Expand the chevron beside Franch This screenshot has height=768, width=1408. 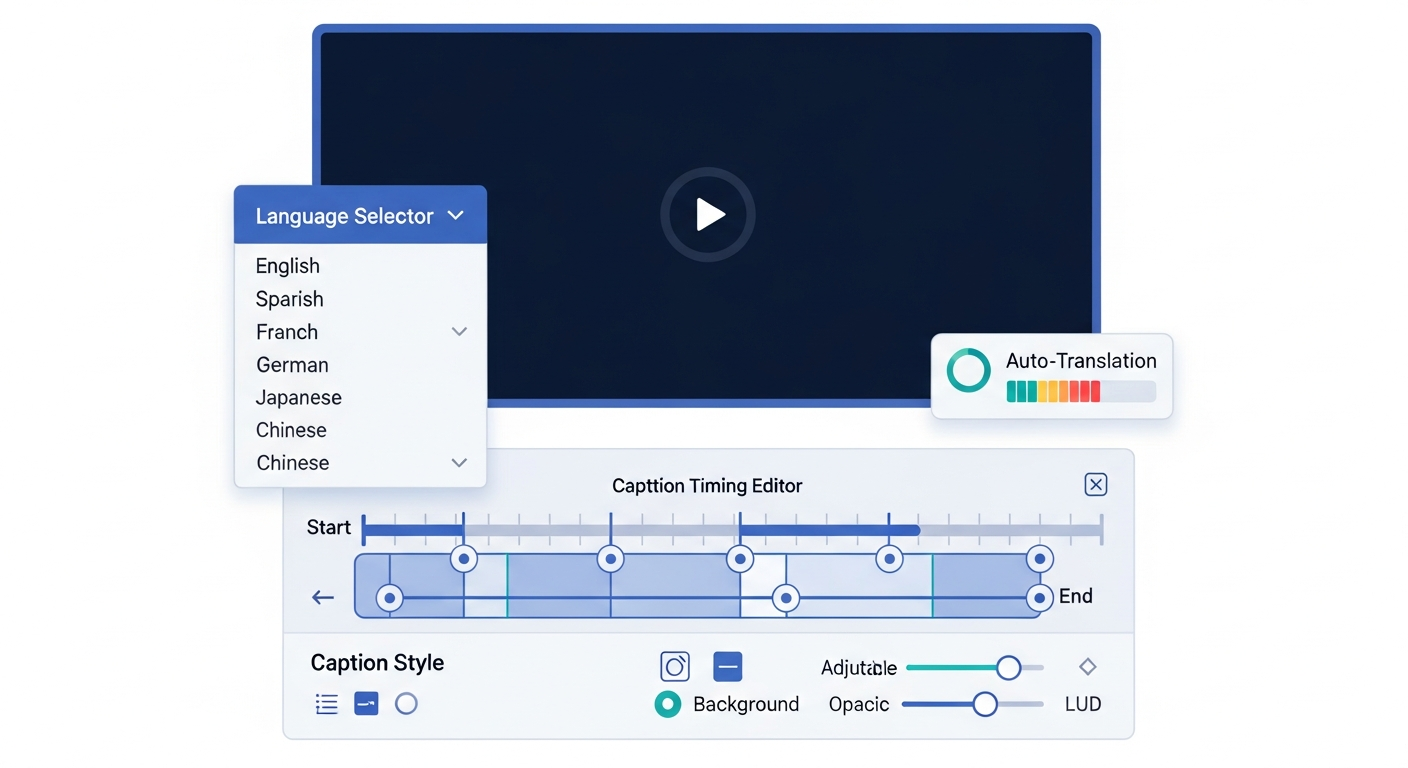tap(459, 332)
